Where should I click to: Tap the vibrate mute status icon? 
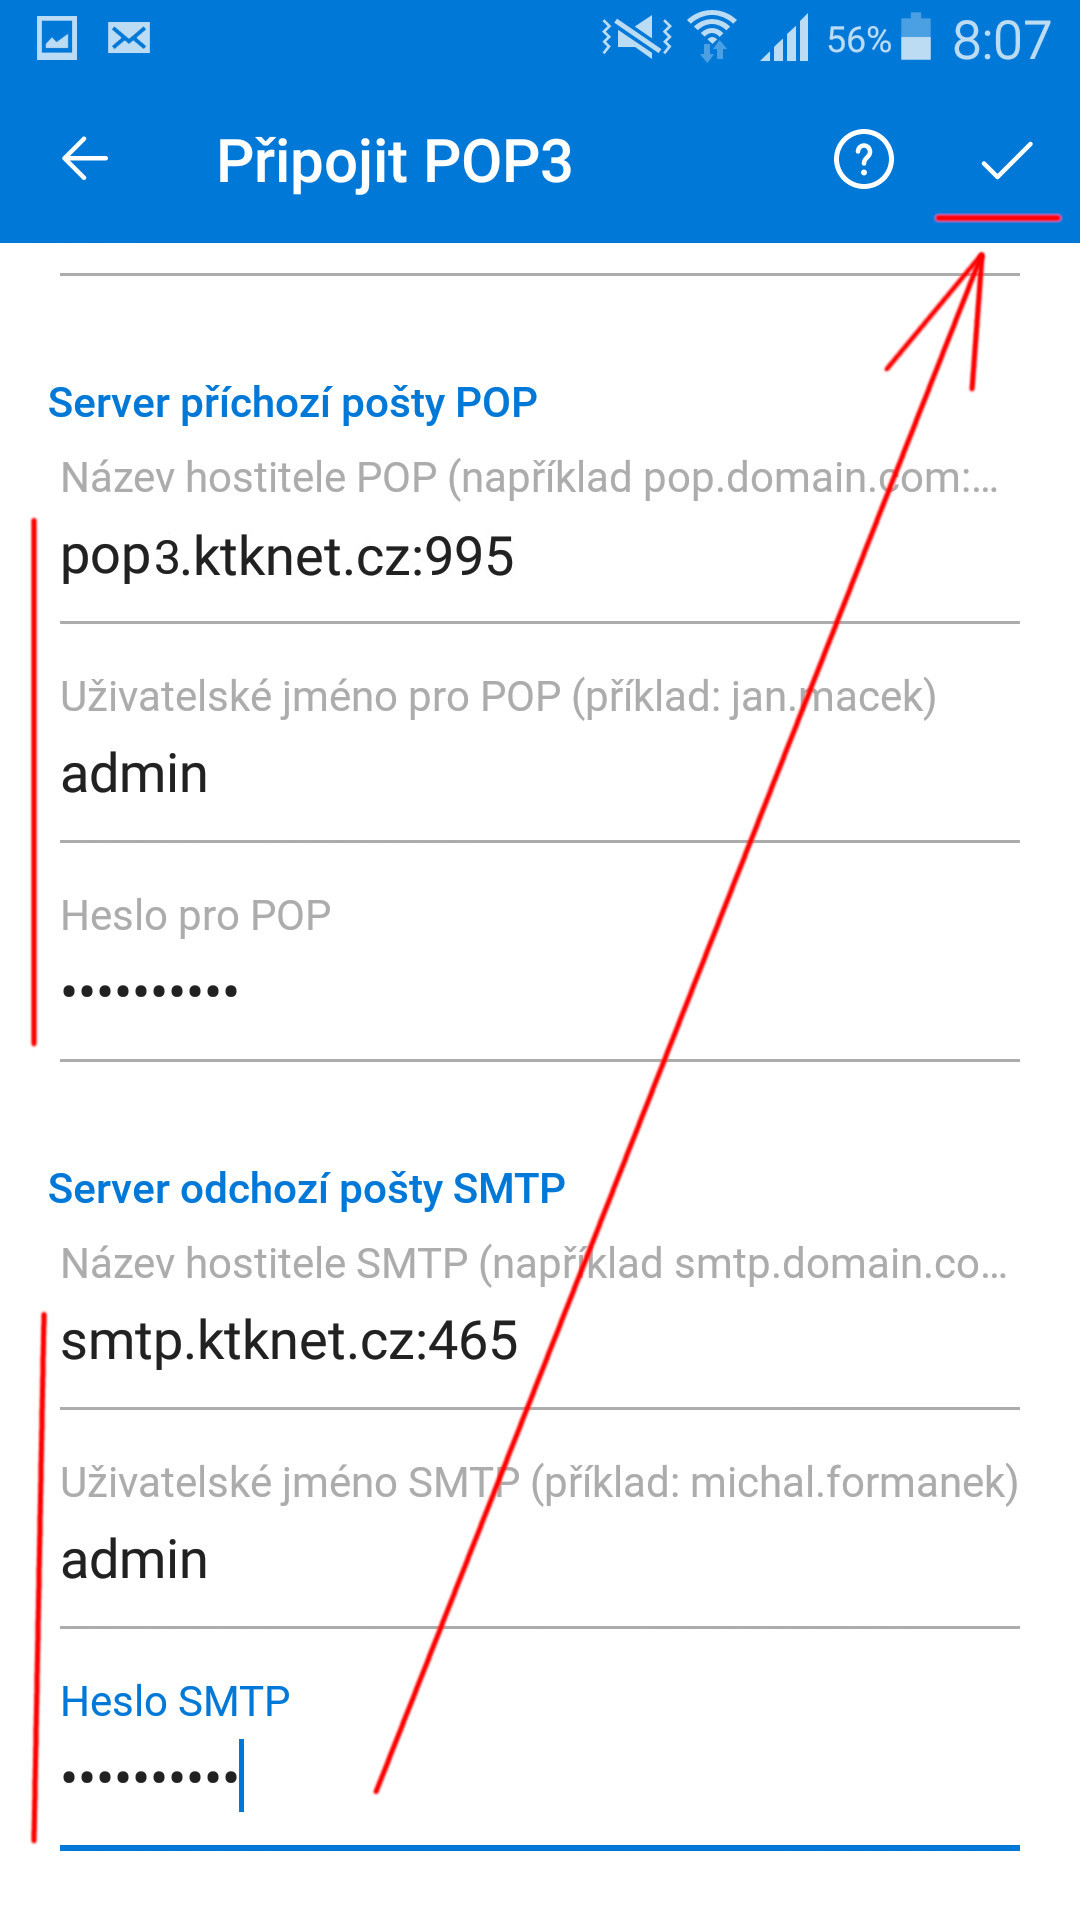[x=636, y=38]
